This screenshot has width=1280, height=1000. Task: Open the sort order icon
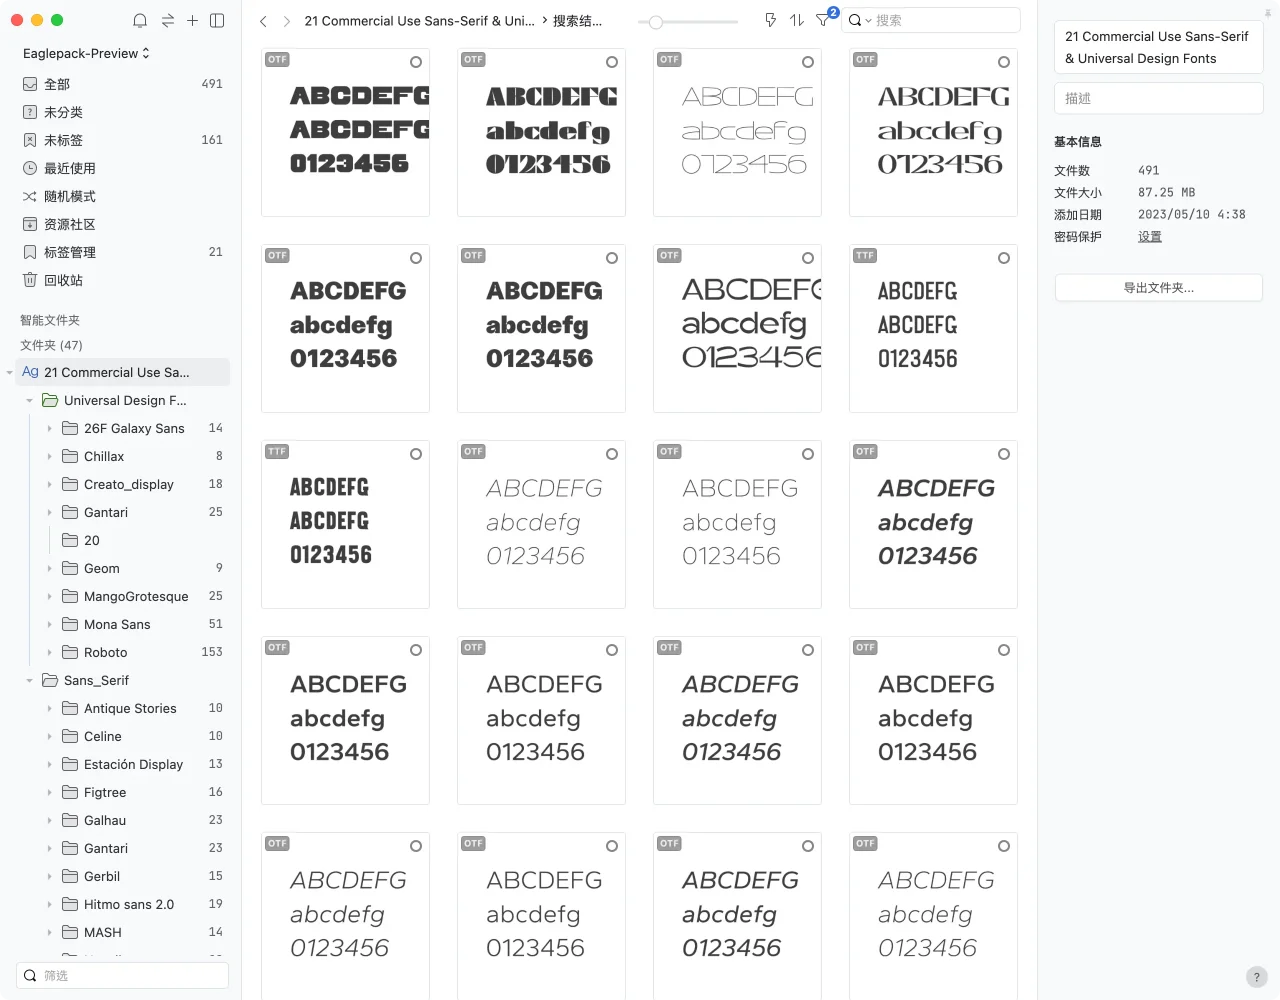(796, 20)
